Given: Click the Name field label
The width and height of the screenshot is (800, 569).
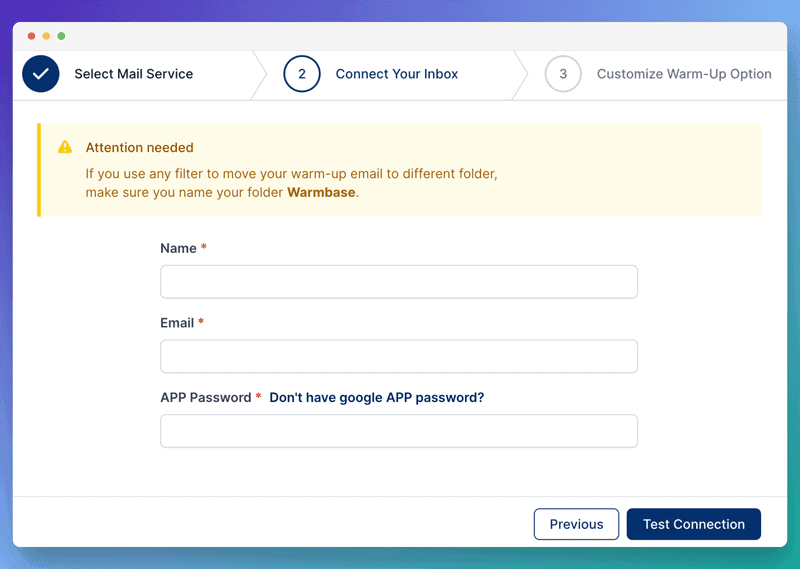Looking at the screenshot, I should tap(178, 249).
